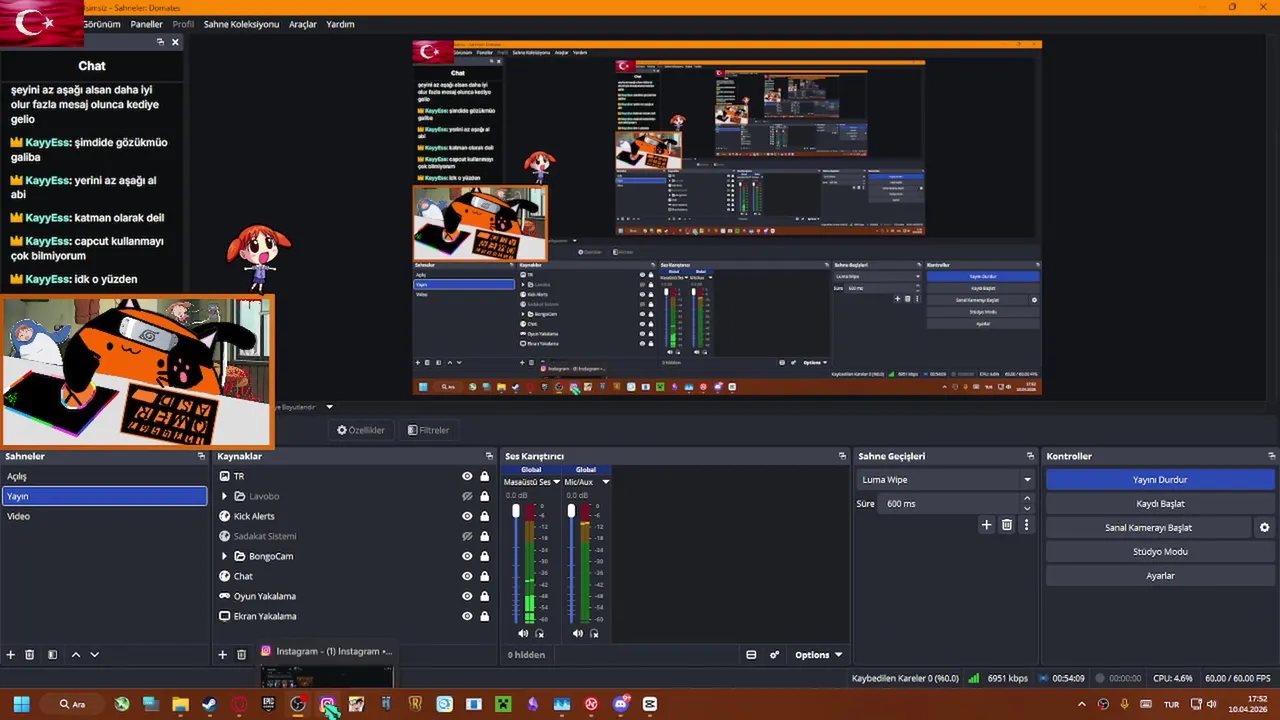Screen dimensions: 1280x720
Task: Show the Lavobo group
Action: [467, 497]
